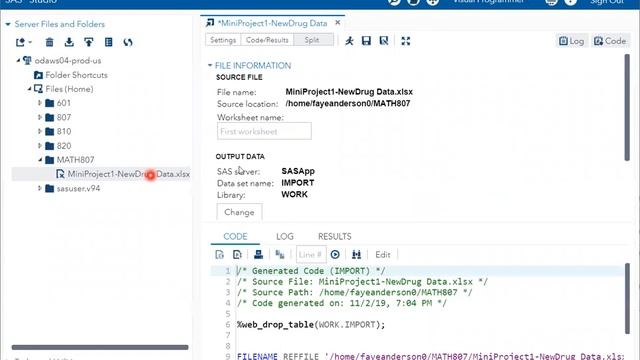Click the file tree horizontal scrollbar

[x=100, y=347]
